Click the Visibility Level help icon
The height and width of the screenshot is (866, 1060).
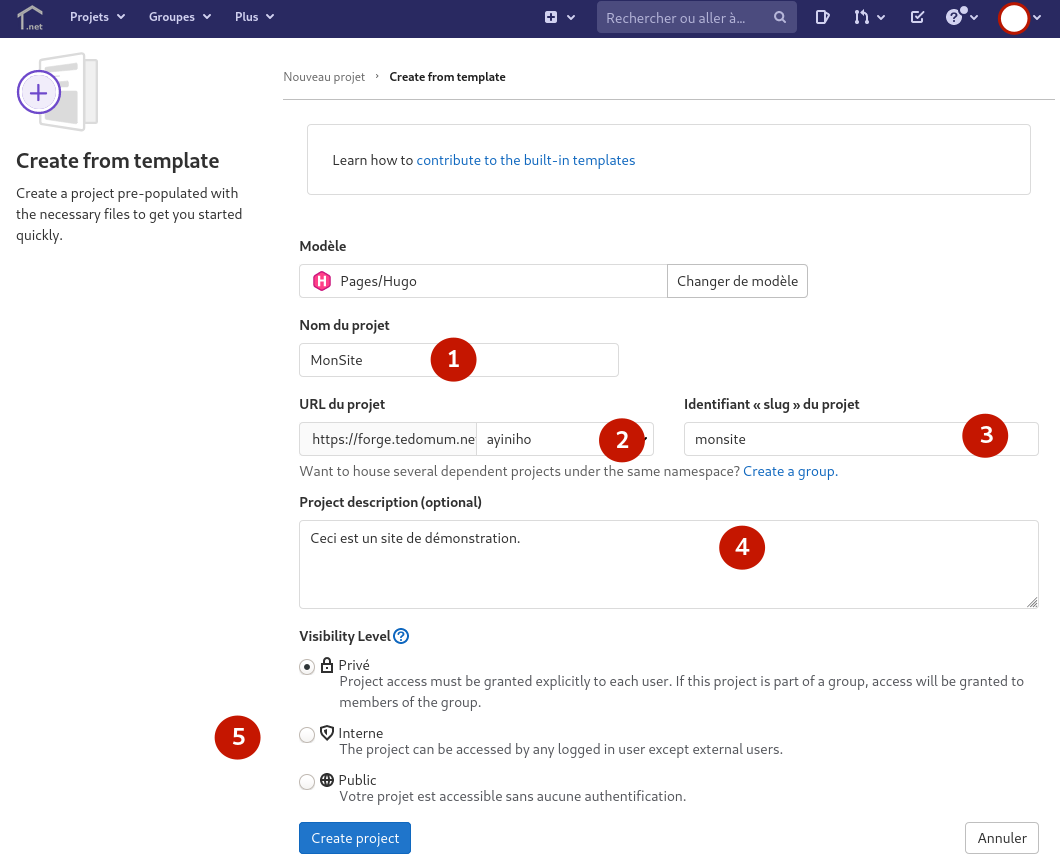[x=401, y=636]
